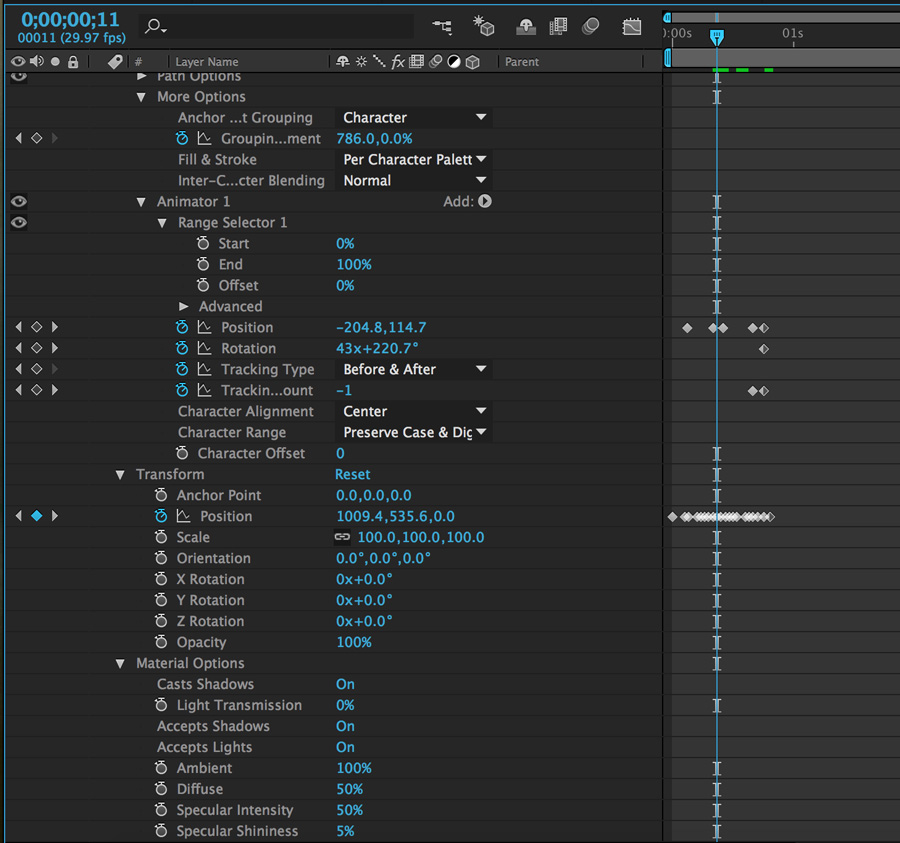Screen dimensions: 900x843
Task: Expand the Advanced section
Action: pyautogui.click(x=183, y=306)
